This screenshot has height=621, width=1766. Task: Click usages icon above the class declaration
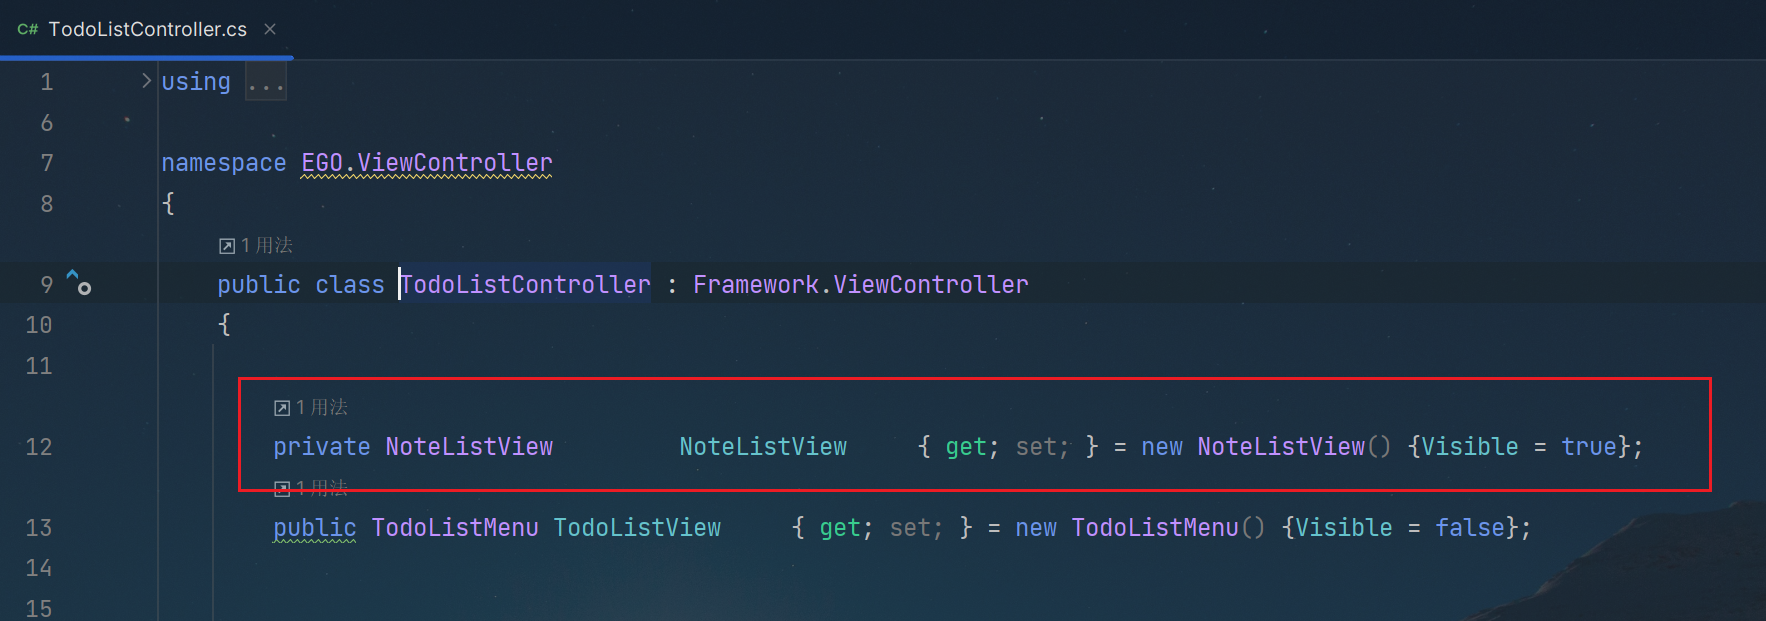(227, 246)
